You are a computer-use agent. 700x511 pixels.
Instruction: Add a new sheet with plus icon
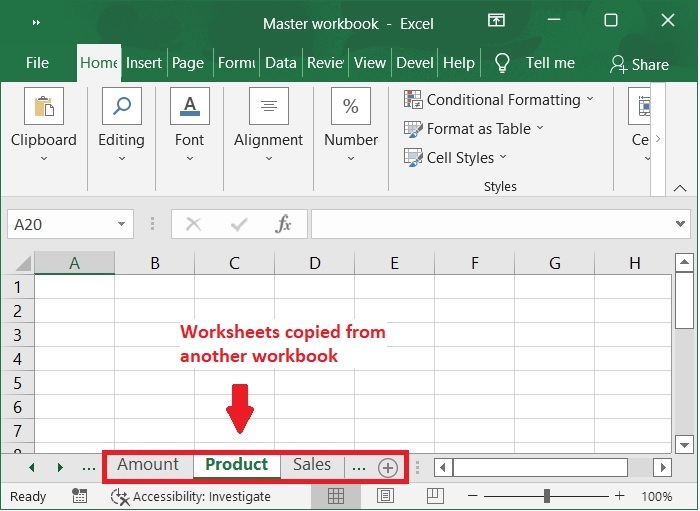point(388,468)
